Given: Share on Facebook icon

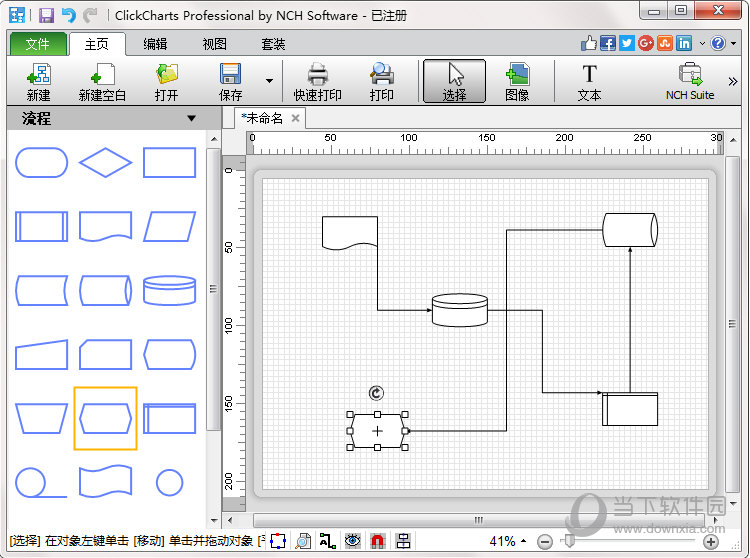Looking at the screenshot, I should (x=607, y=44).
